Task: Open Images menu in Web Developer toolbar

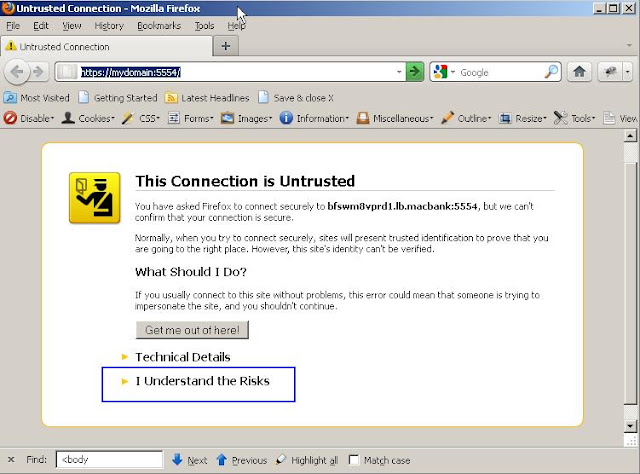Action: pyautogui.click(x=246, y=118)
